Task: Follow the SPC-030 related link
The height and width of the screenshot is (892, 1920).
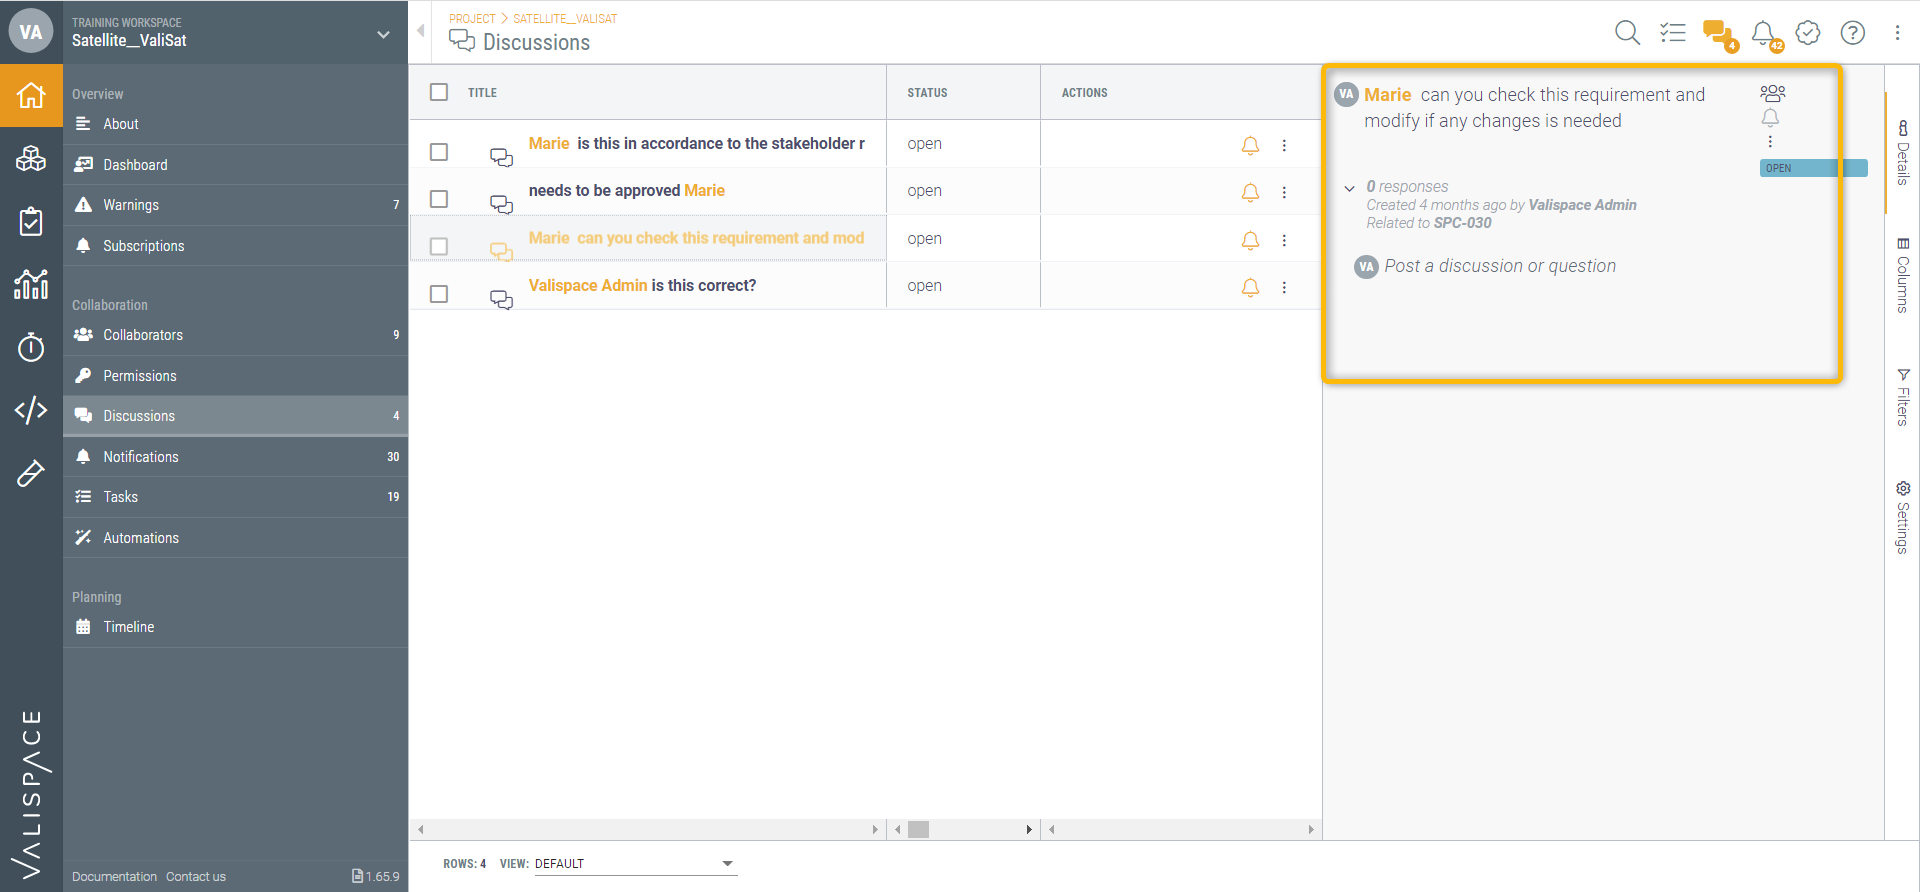Action: [x=1462, y=223]
